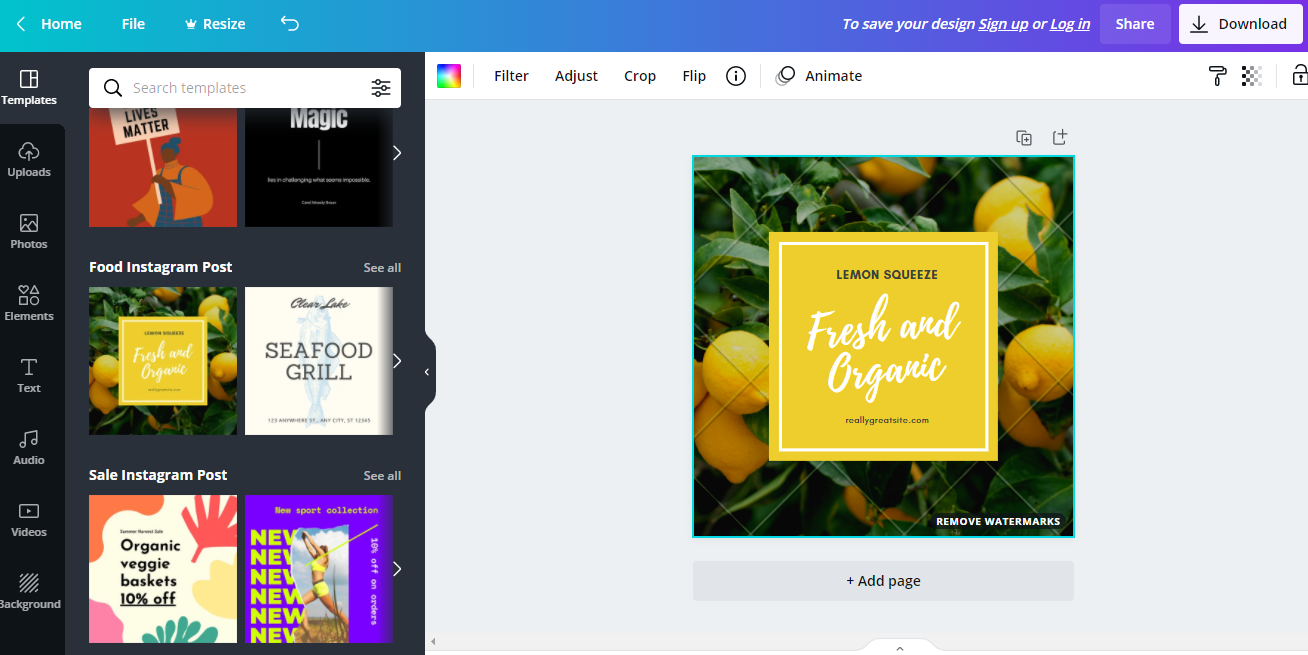The image size is (1308, 655).
Task: Click the undo arrow icon
Action: coord(290,24)
